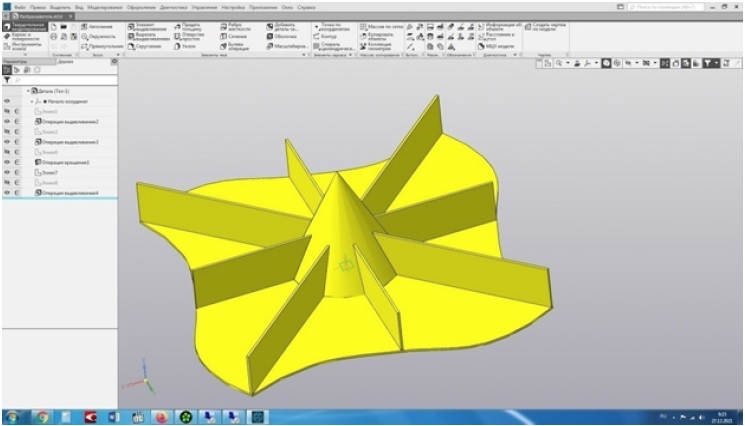Pick the Прямоугольник rectangle tool

click(95, 46)
